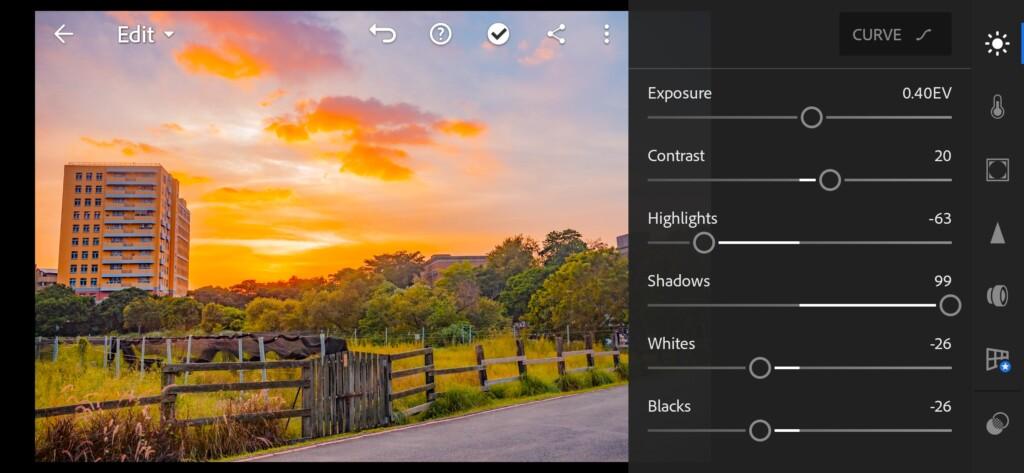Image resolution: width=1024 pixels, height=473 pixels.
Task: Click the Highlights slider handle
Action: point(704,243)
